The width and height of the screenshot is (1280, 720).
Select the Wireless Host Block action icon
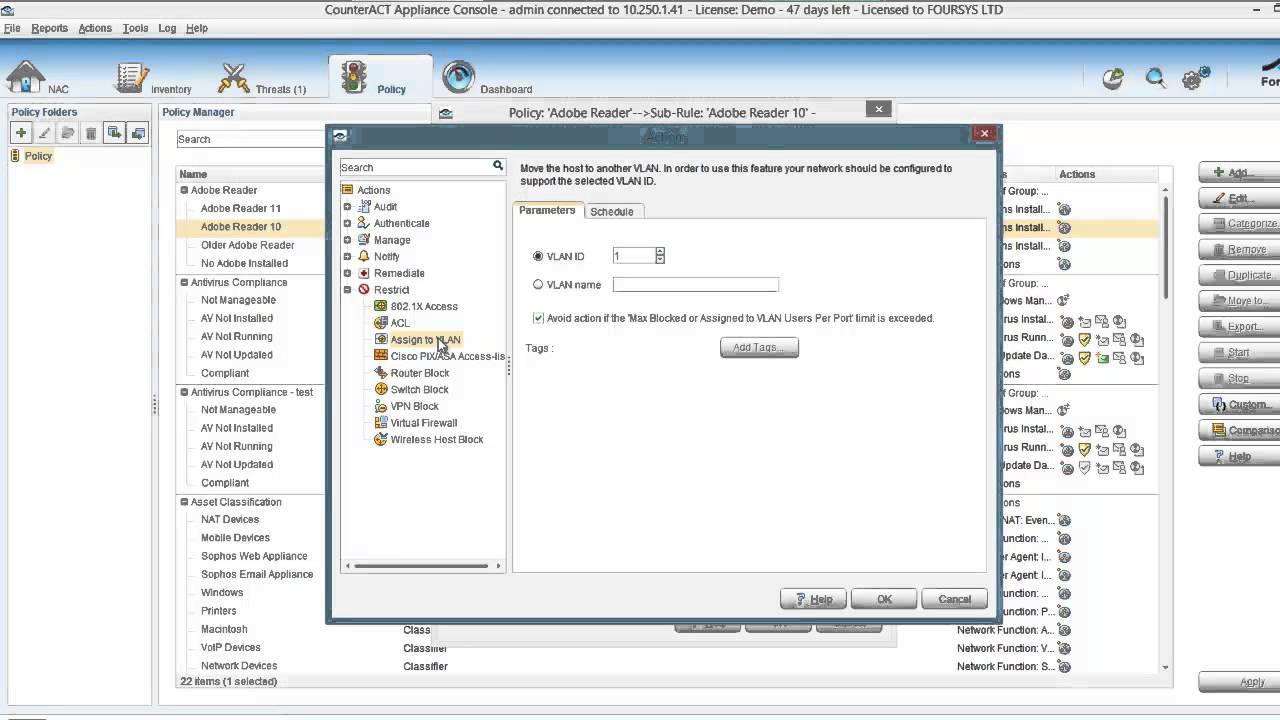click(x=381, y=439)
